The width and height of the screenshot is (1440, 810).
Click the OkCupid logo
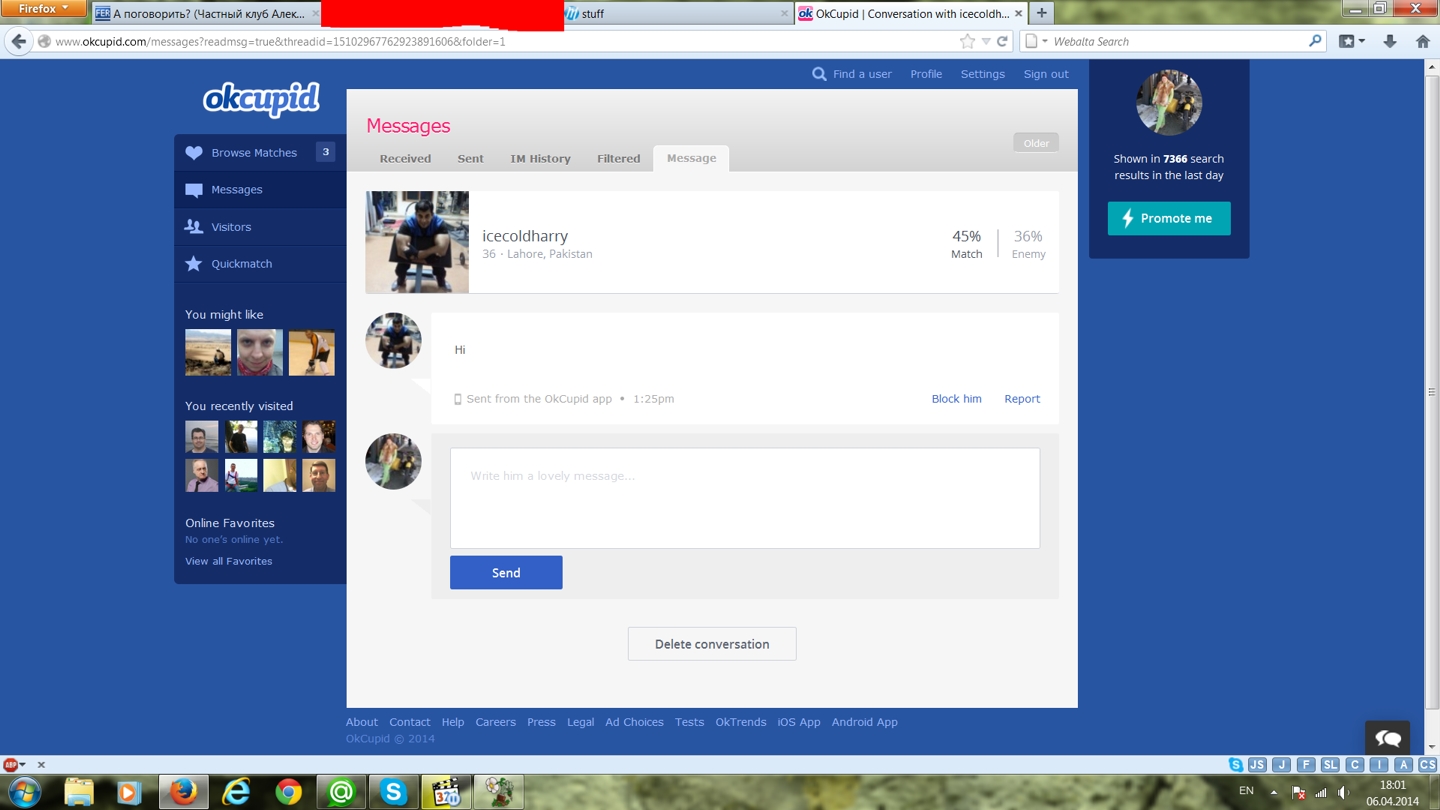point(261,99)
